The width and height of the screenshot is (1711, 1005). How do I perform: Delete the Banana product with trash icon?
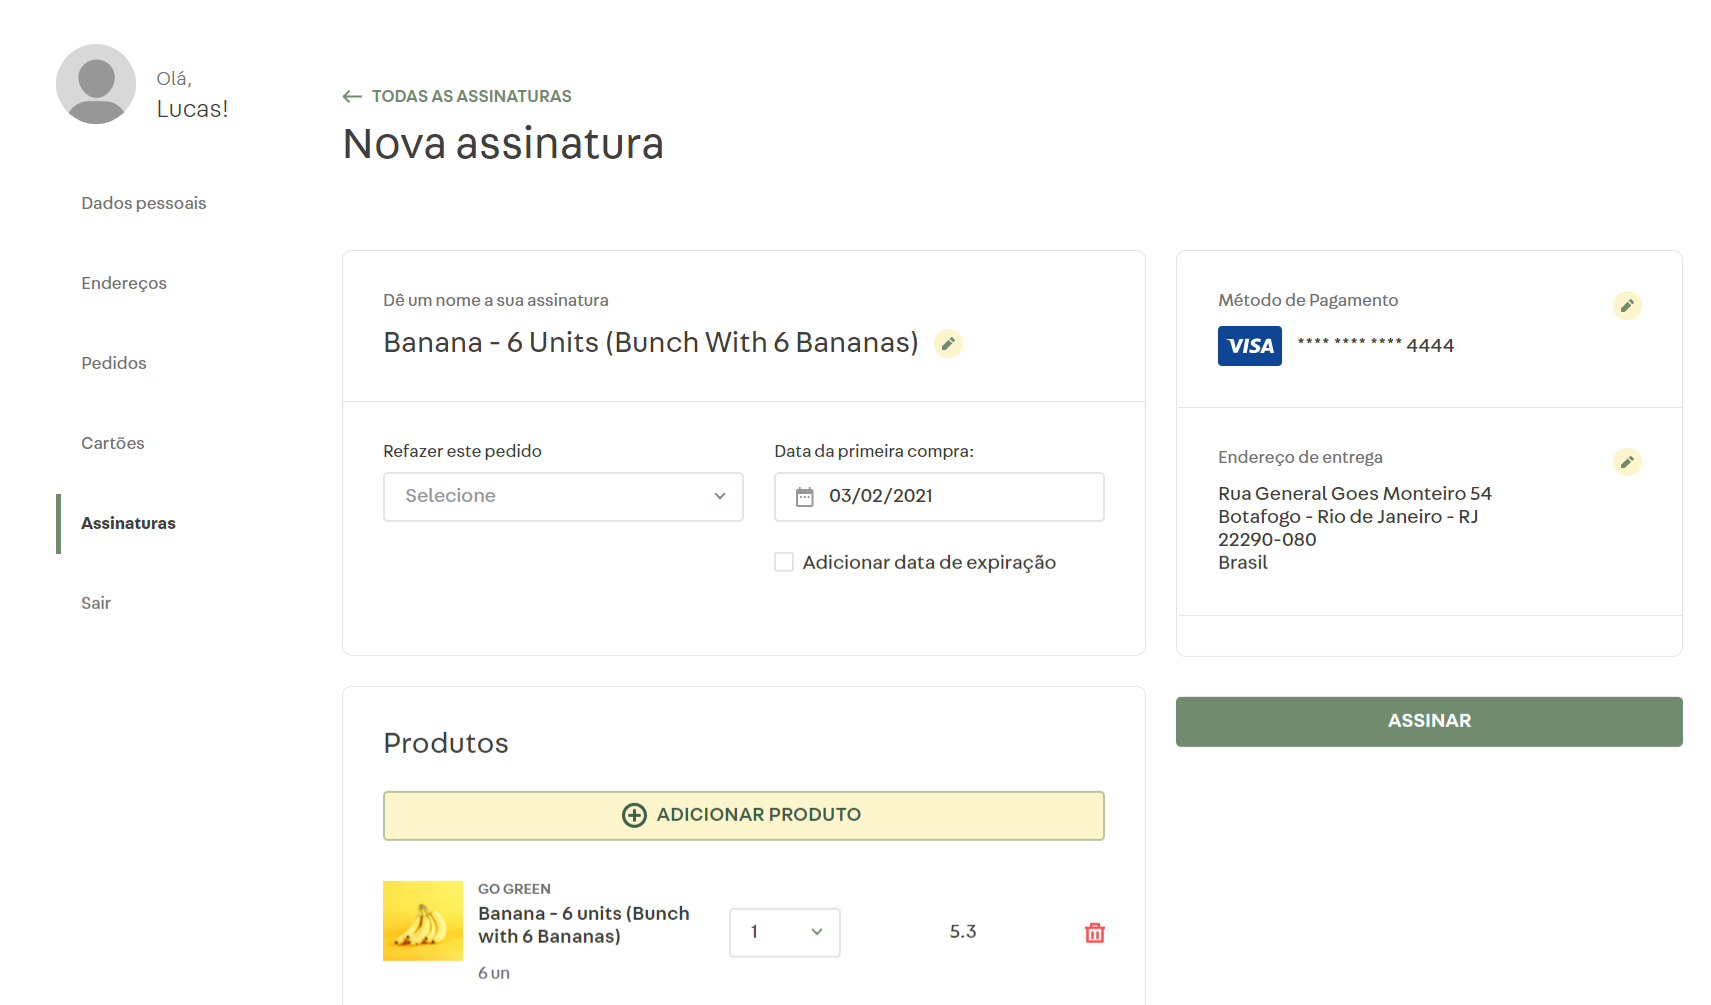pyautogui.click(x=1095, y=933)
